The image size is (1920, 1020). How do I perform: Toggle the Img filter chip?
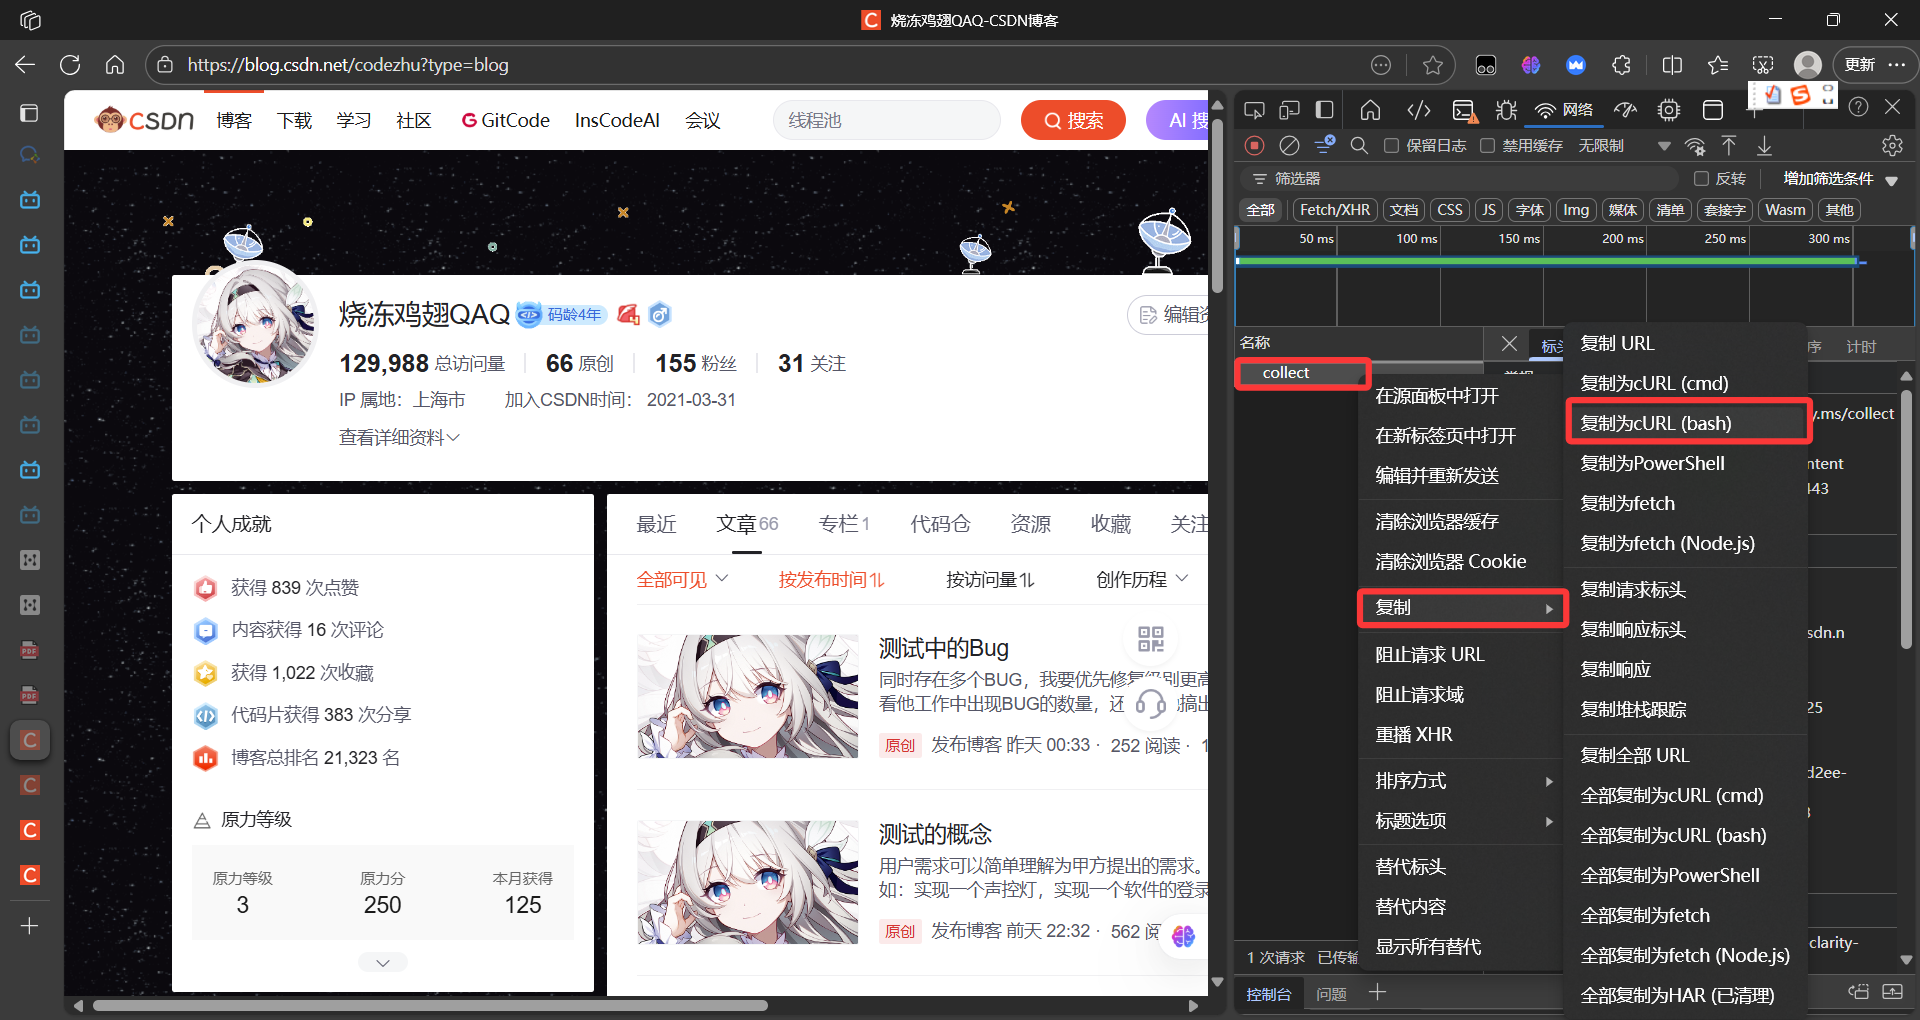pos(1576,210)
